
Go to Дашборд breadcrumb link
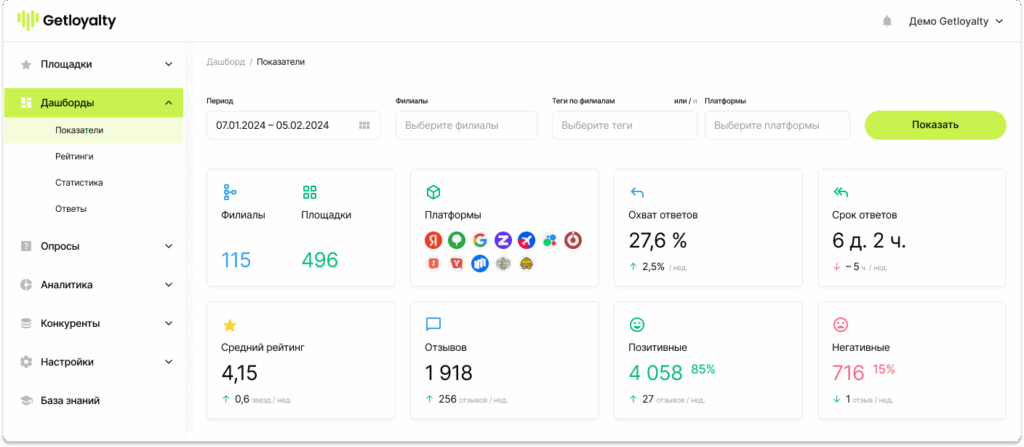pos(225,62)
